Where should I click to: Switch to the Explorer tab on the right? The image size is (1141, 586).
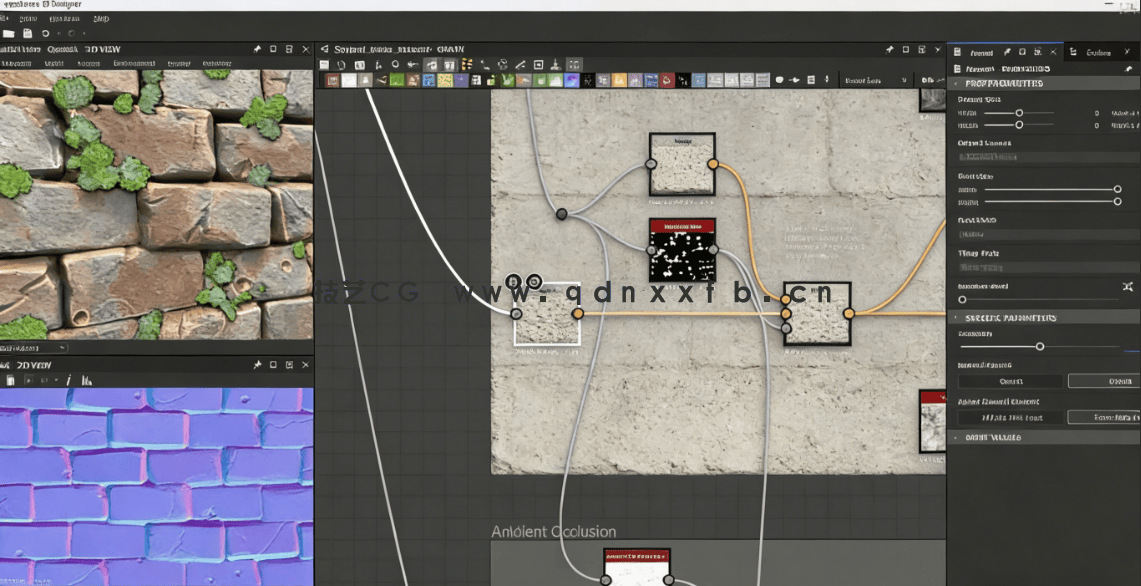point(1099,53)
